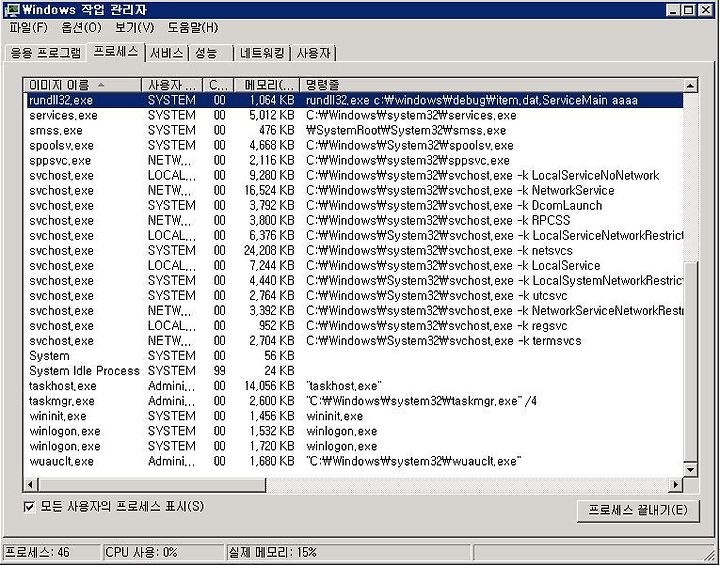
Task: Sort by 사용자 column header
Action: 172,85
